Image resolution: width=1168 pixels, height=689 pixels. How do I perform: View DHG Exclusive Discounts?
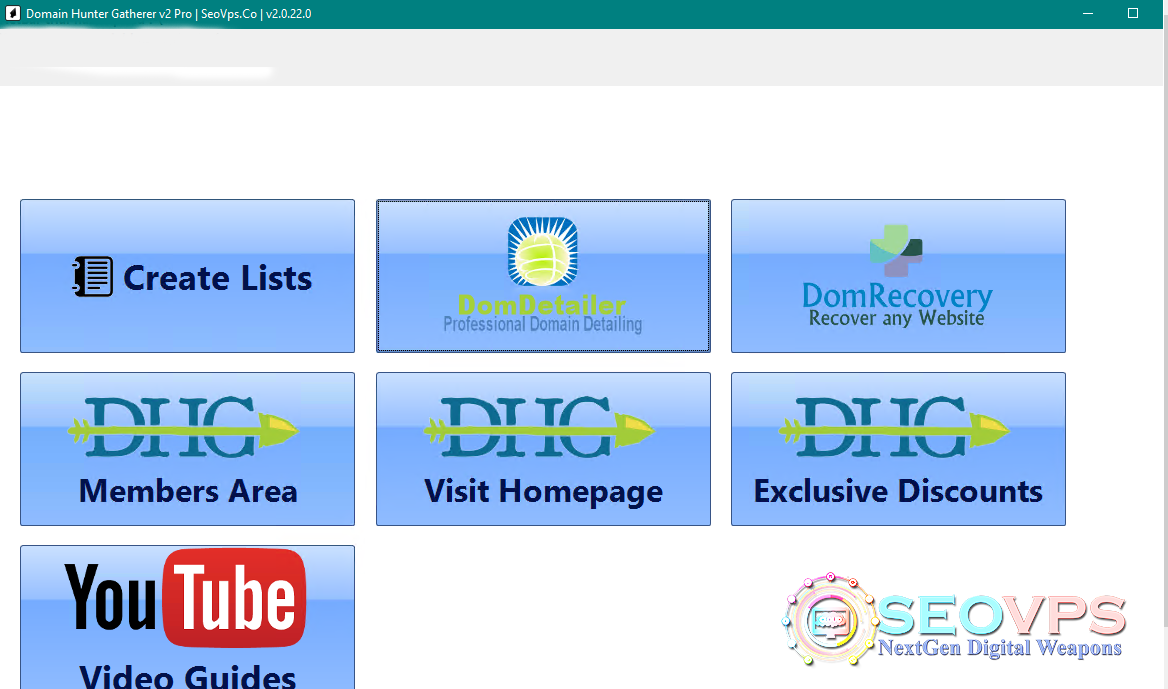coord(898,449)
